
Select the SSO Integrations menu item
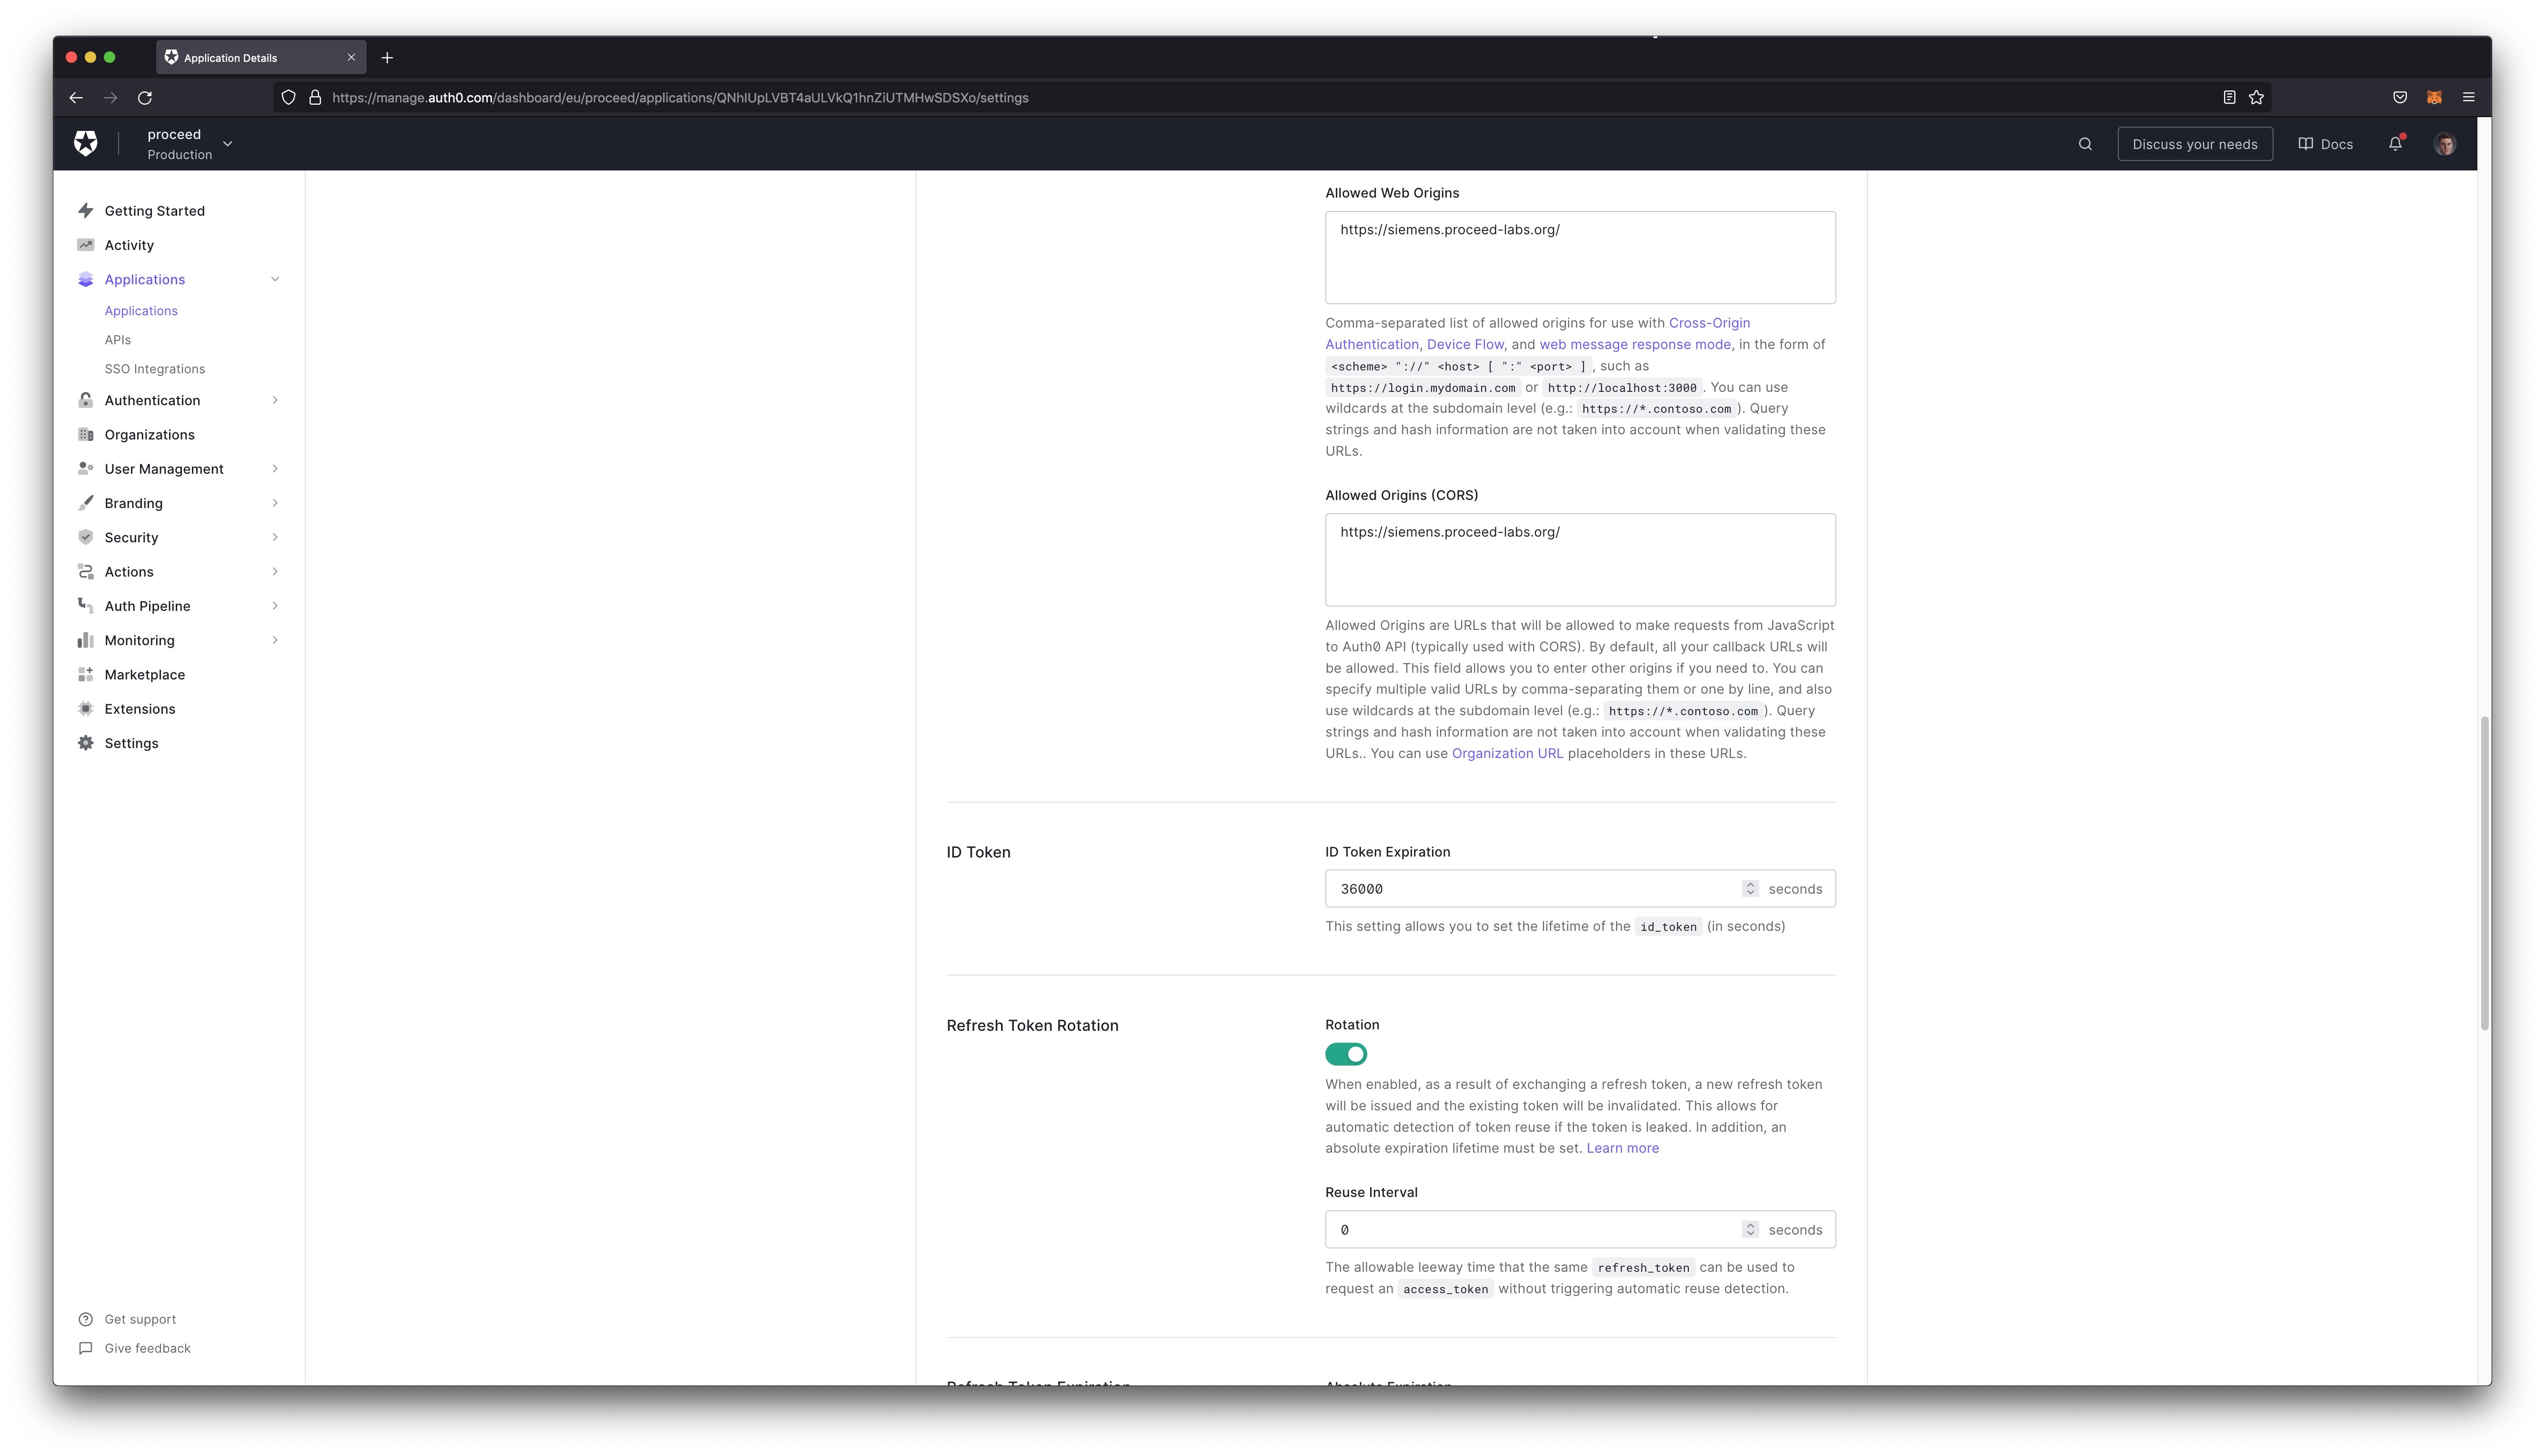[154, 369]
